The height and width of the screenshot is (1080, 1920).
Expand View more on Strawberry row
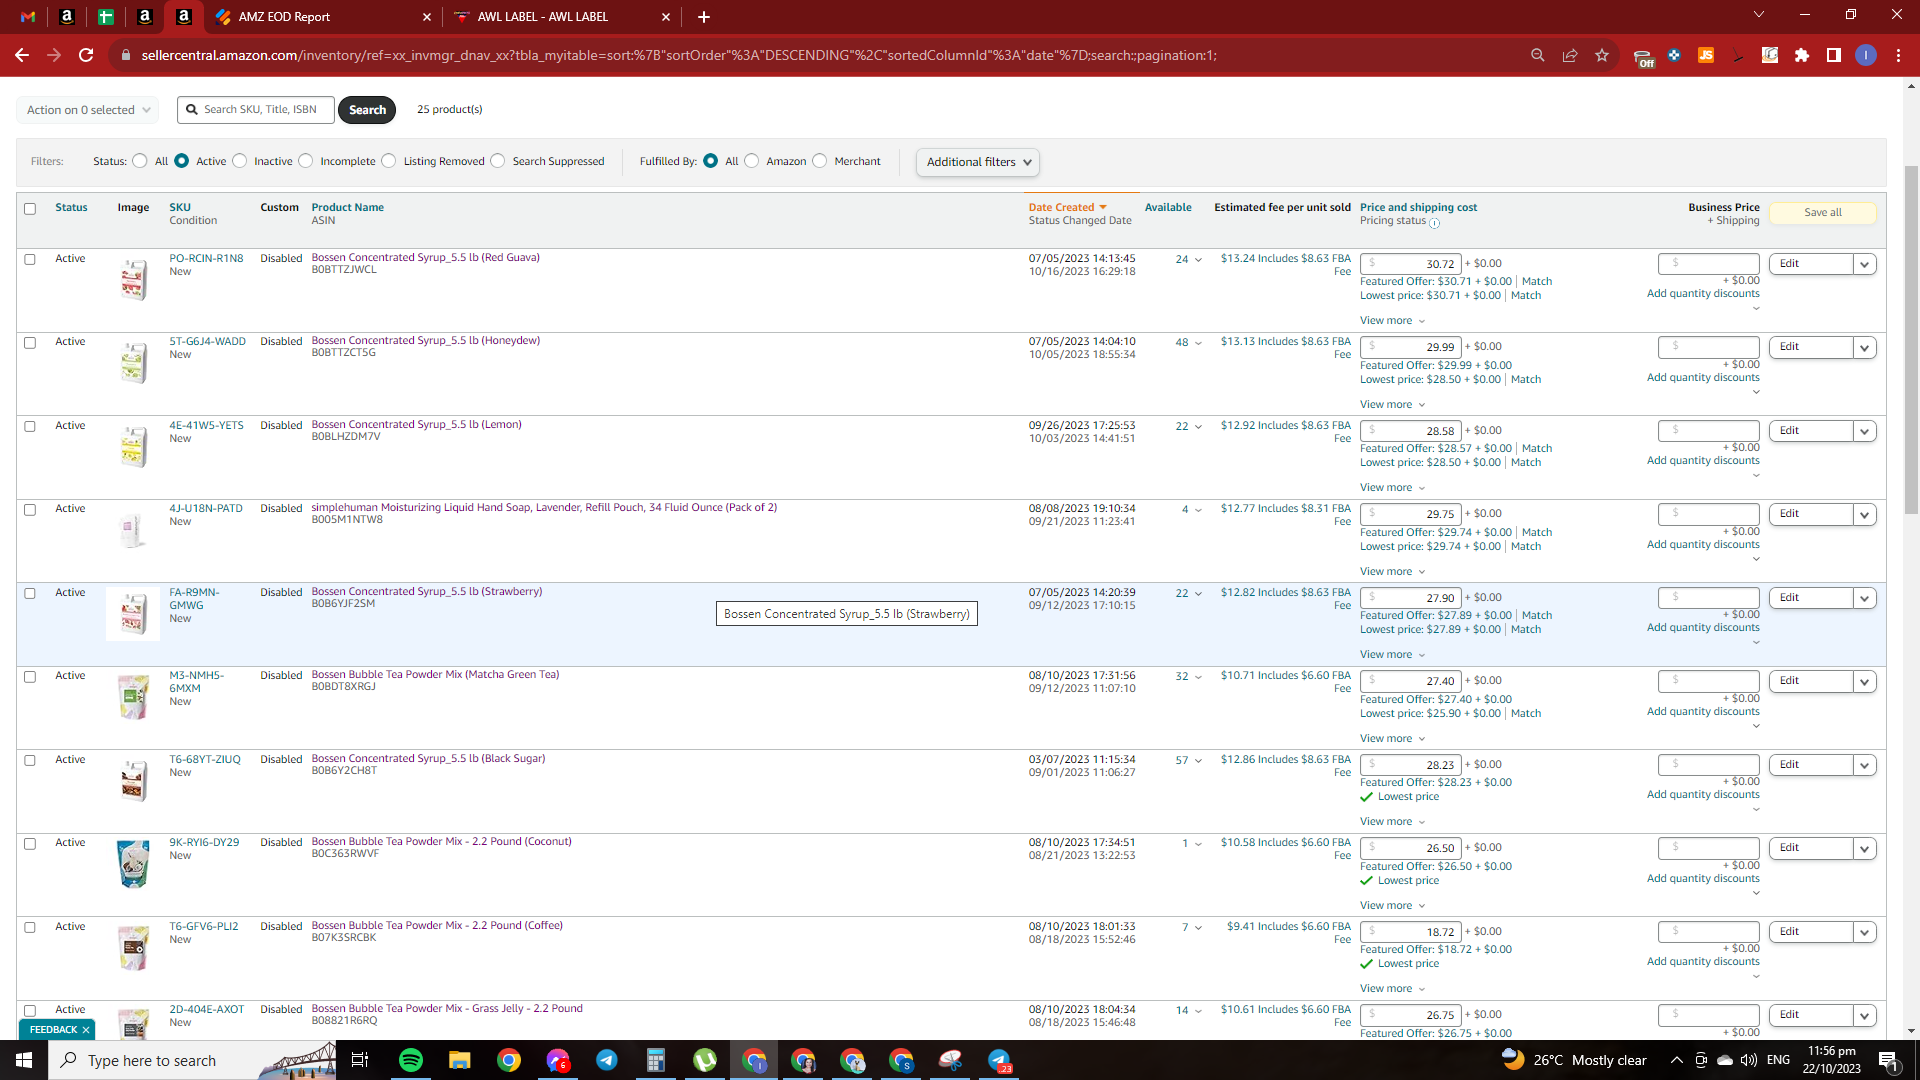[1392, 655]
